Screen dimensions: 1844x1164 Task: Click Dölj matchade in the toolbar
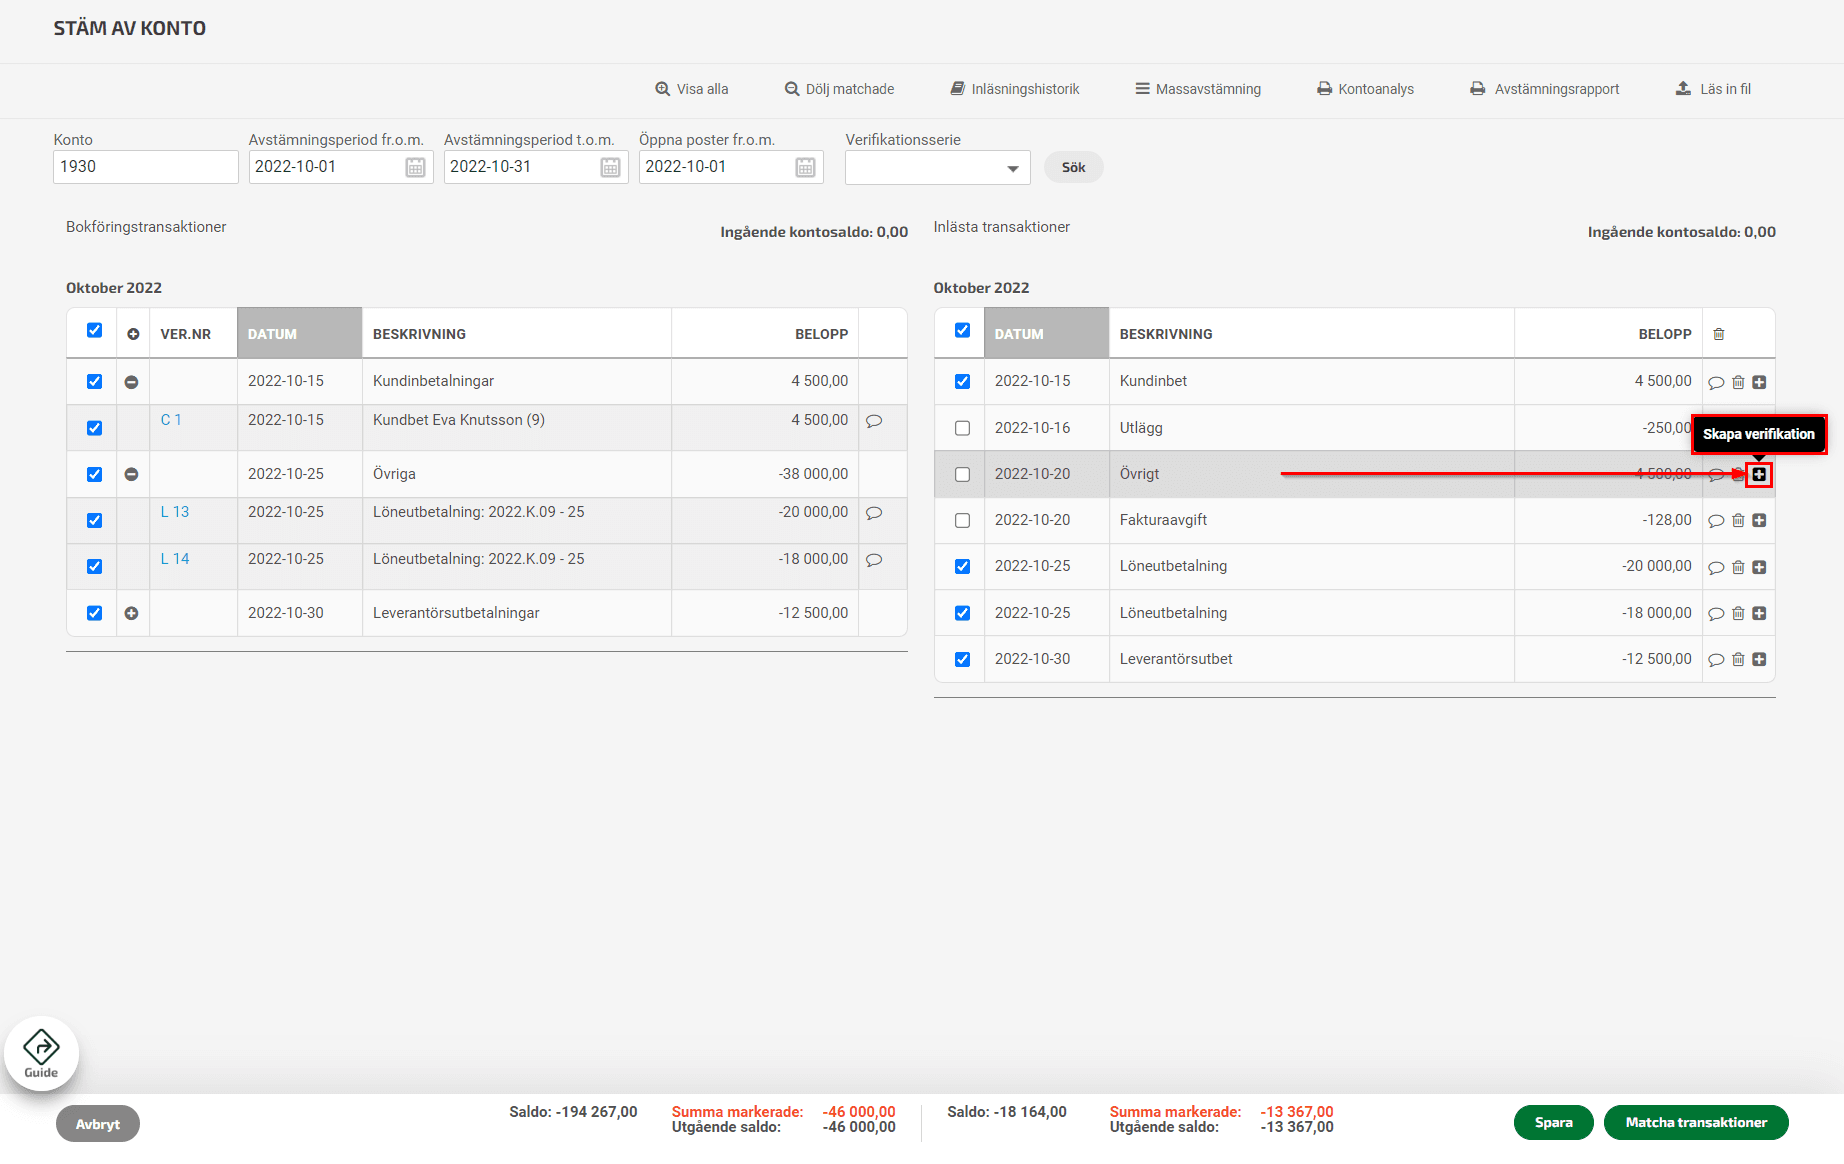(x=839, y=89)
